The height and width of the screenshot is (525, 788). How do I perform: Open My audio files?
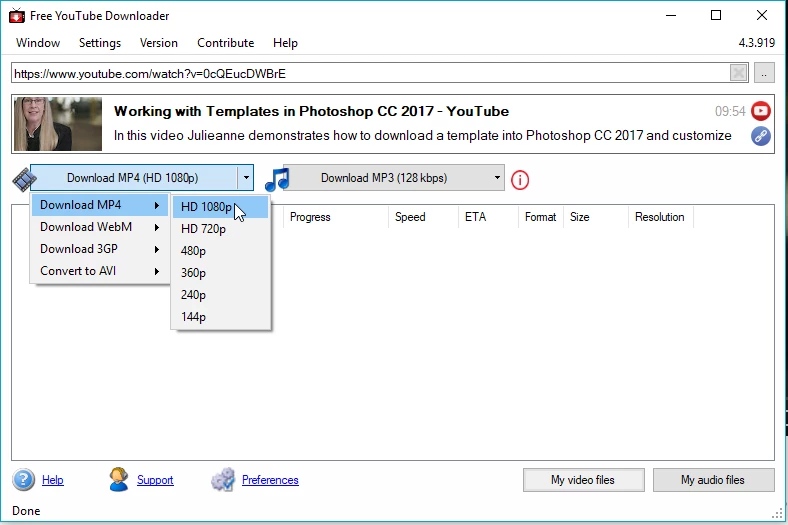[713, 480]
